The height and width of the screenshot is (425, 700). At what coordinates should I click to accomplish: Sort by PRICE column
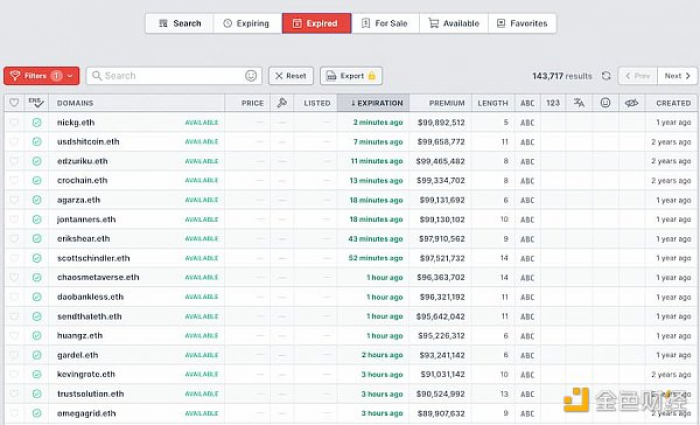(252, 103)
